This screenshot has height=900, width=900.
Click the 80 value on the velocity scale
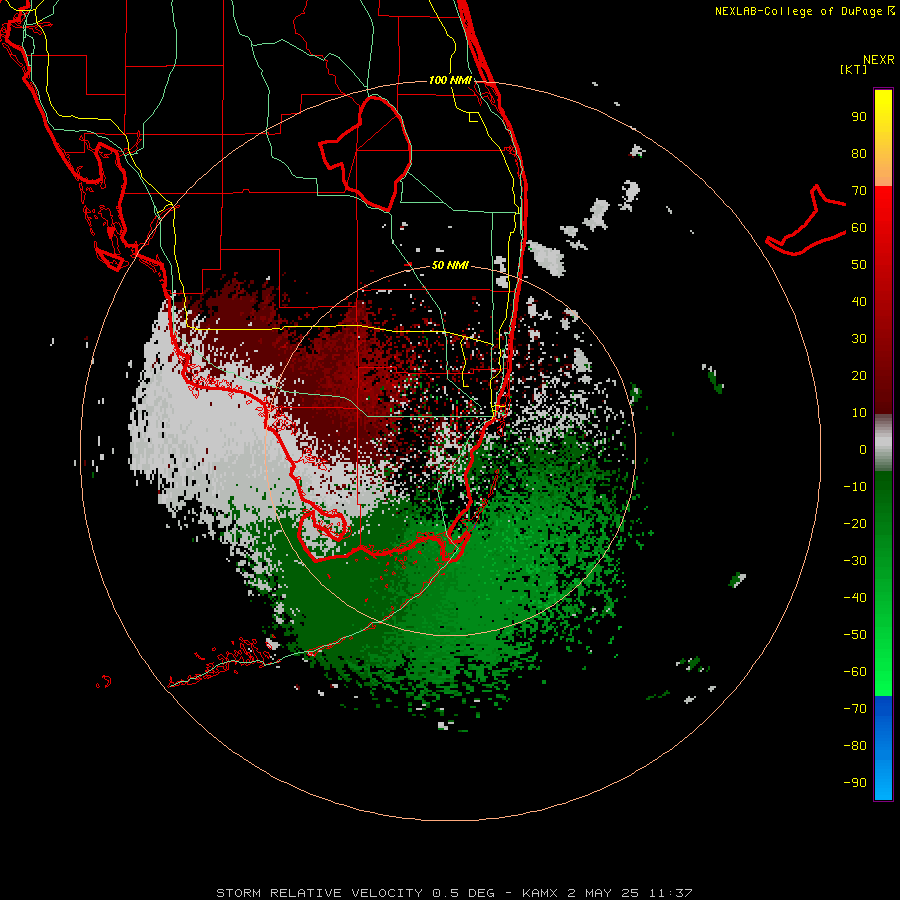[x=859, y=153]
